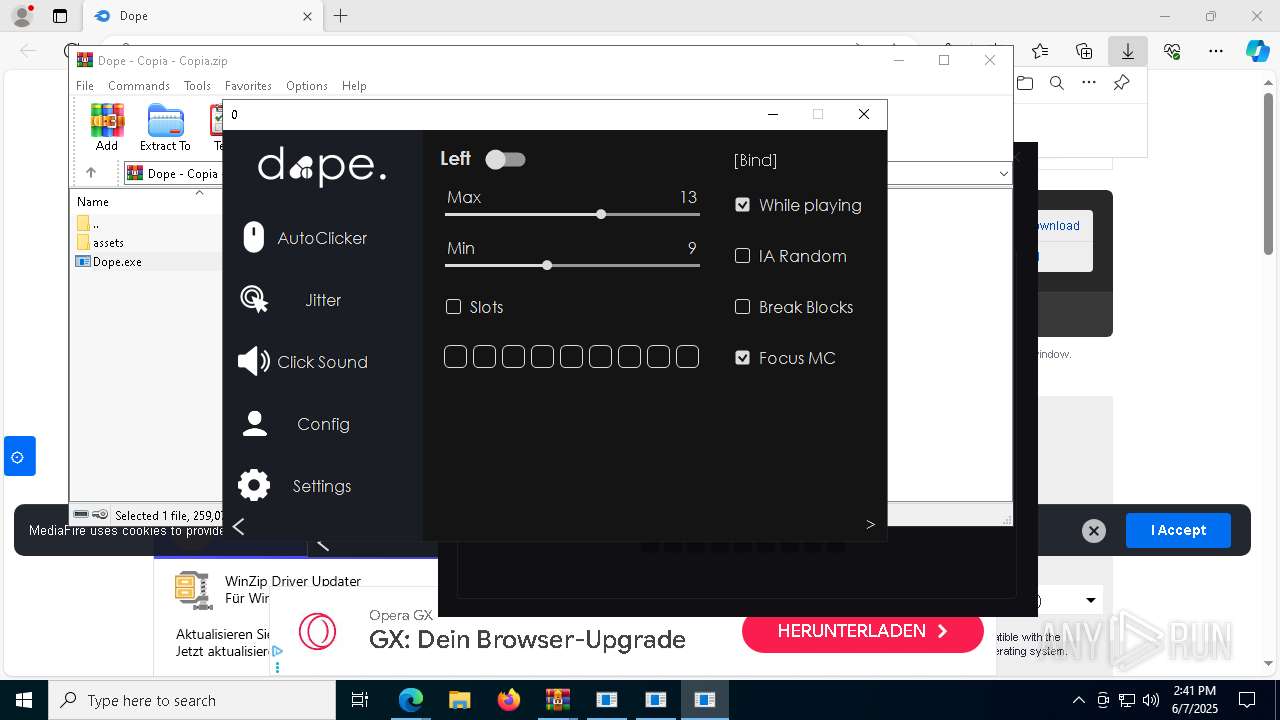Open a new Edge tab

tap(340, 16)
